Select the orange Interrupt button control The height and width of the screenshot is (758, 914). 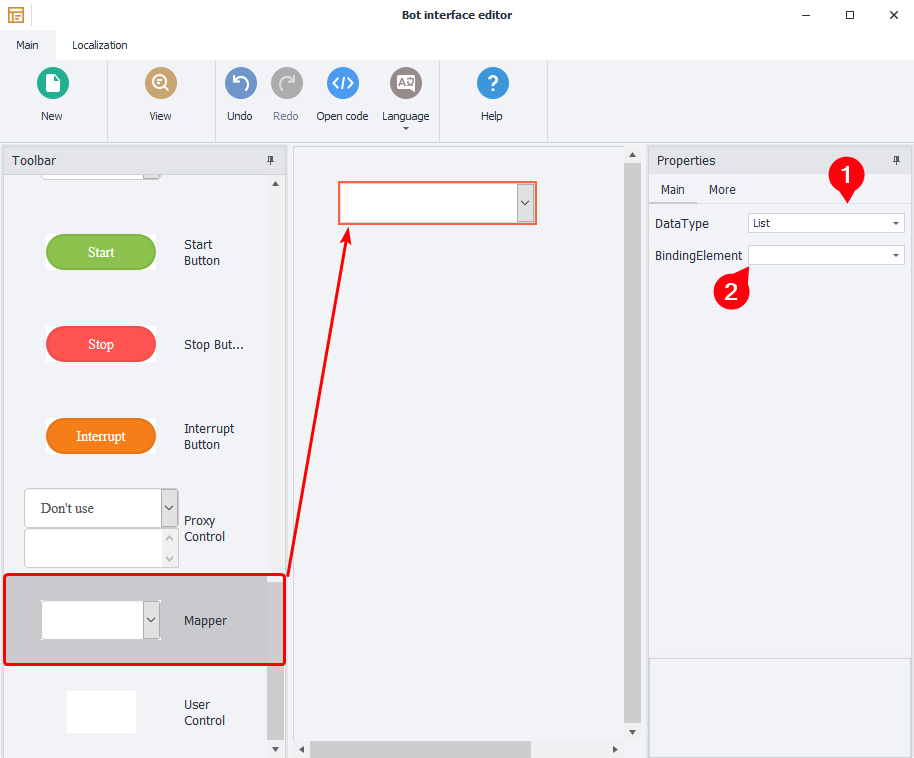(x=101, y=436)
